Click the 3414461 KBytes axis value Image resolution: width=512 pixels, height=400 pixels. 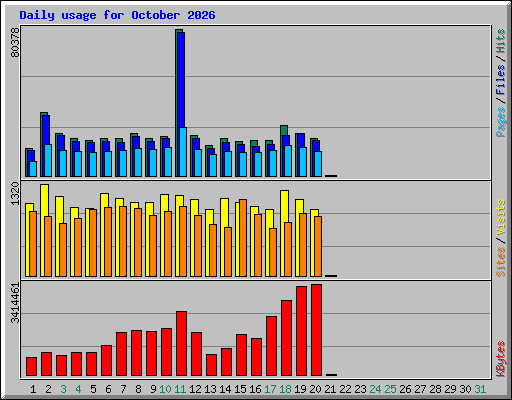[15, 303]
